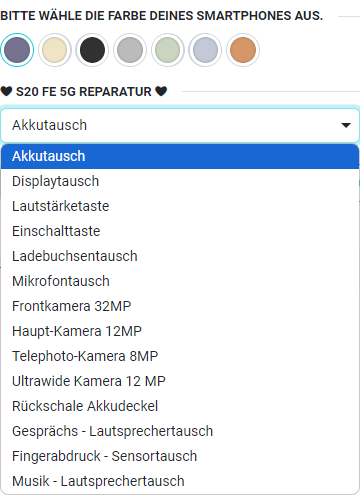The height and width of the screenshot is (496, 360).
Task: Choose Haupt-Kamera 12MP option
Action: click(x=180, y=331)
